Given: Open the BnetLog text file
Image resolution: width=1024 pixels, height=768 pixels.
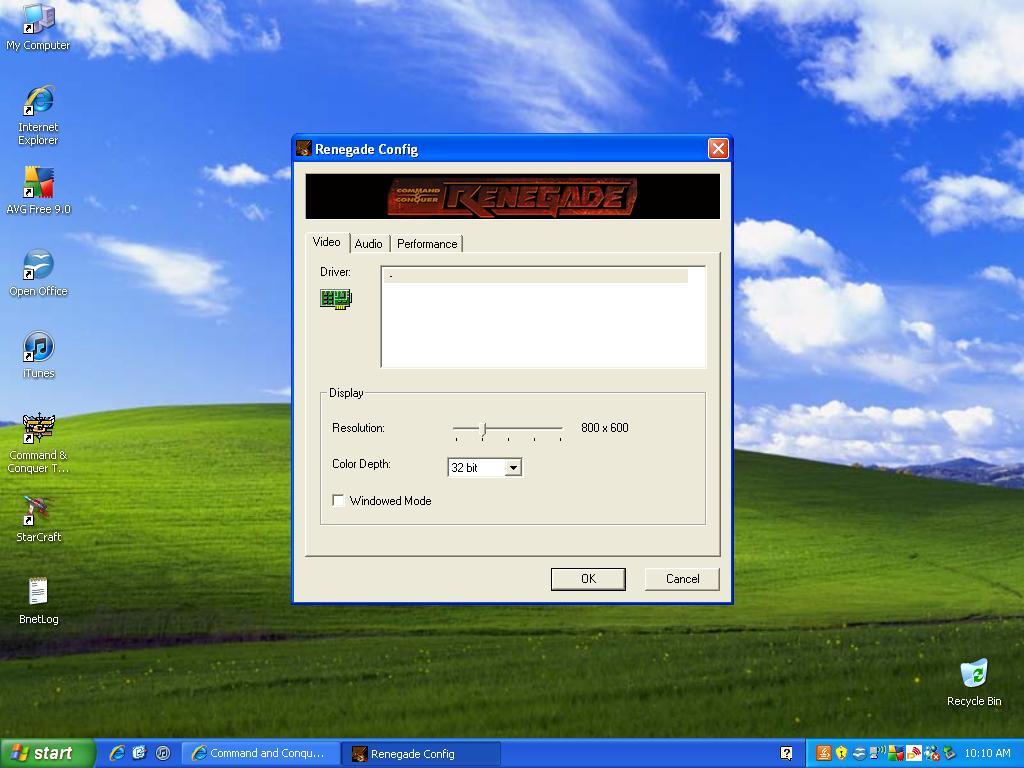Looking at the screenshot, I should pyautogui.click(x=38, y=593).
